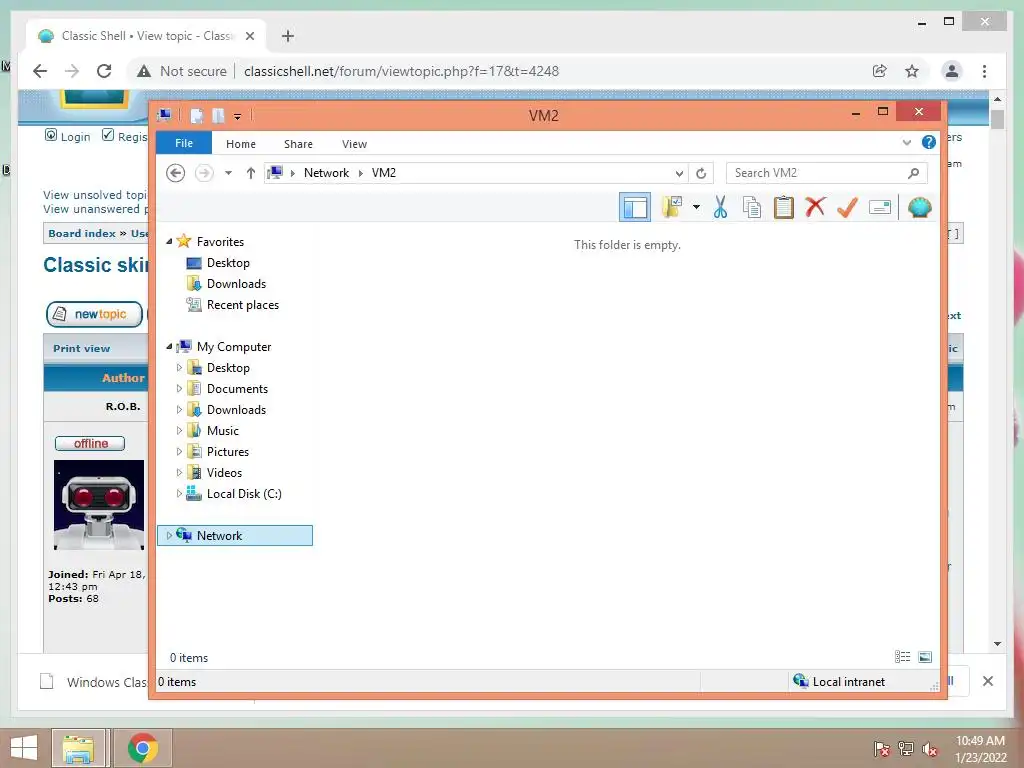Click File Explorer icon on taskbar

pos(78,748)
